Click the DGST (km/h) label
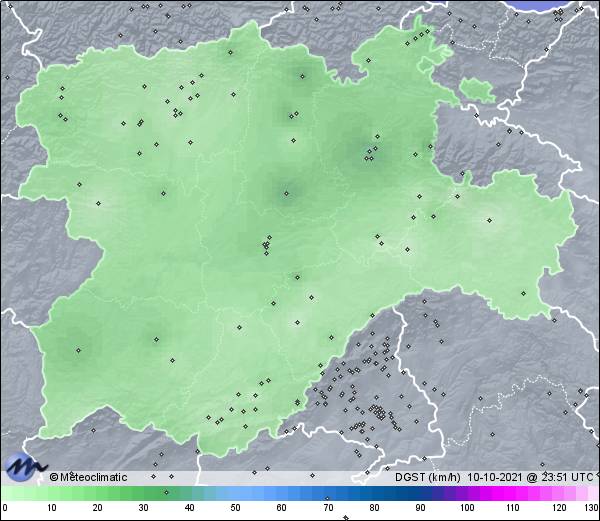 point(427,477)
